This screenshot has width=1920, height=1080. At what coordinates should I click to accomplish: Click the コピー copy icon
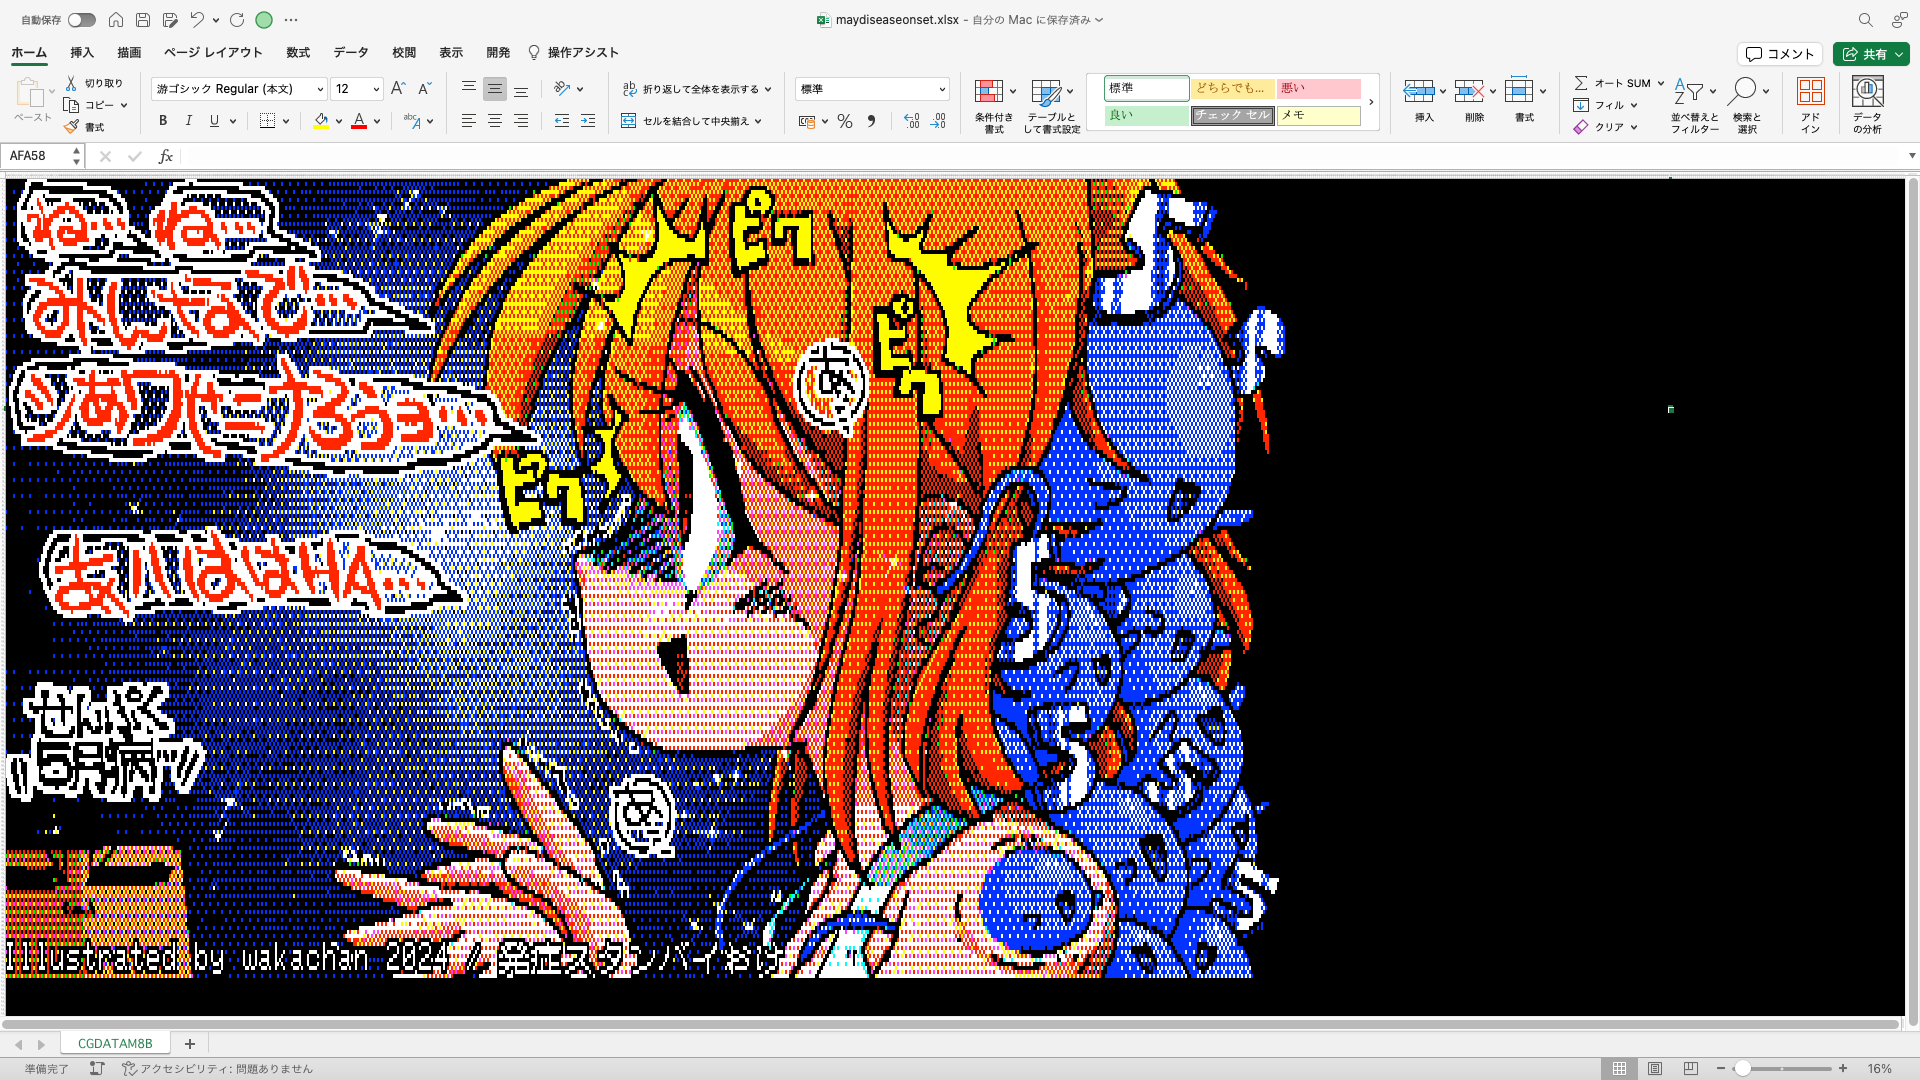[x=71, y=105]
